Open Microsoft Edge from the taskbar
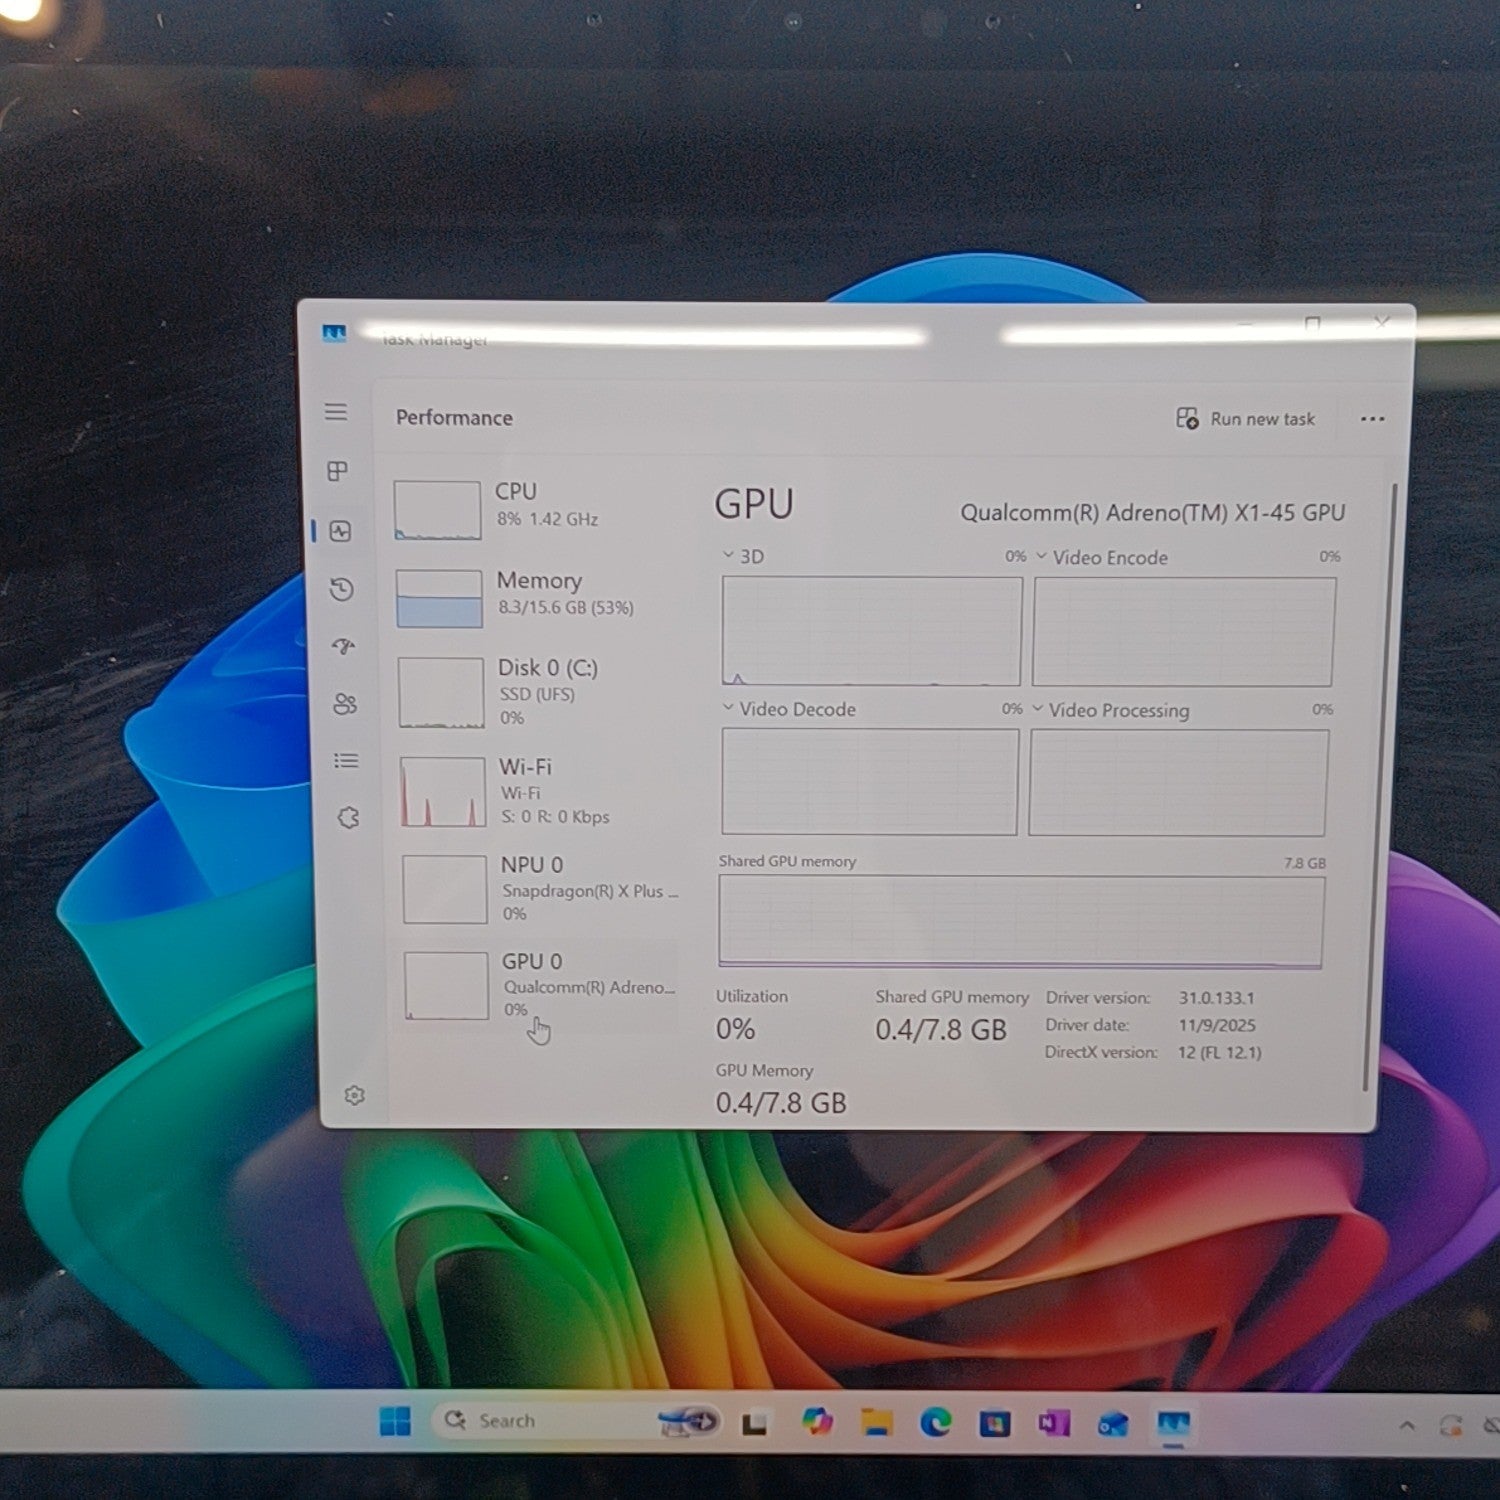1500x1500 pixels. pos(935,1421)
